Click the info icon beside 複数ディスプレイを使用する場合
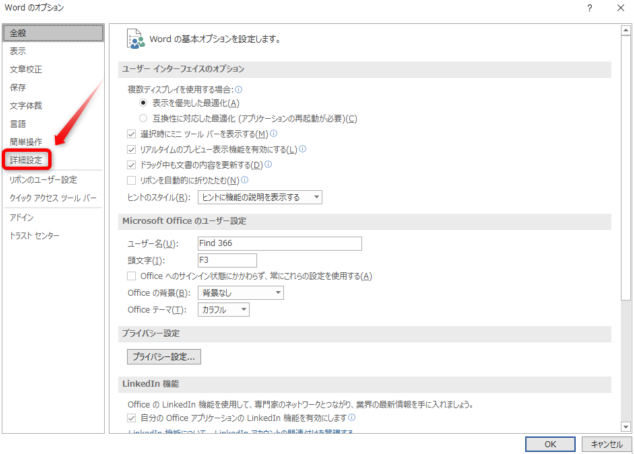Image resolution: width=634 pixels, height=454 pixels. [239, 89]
